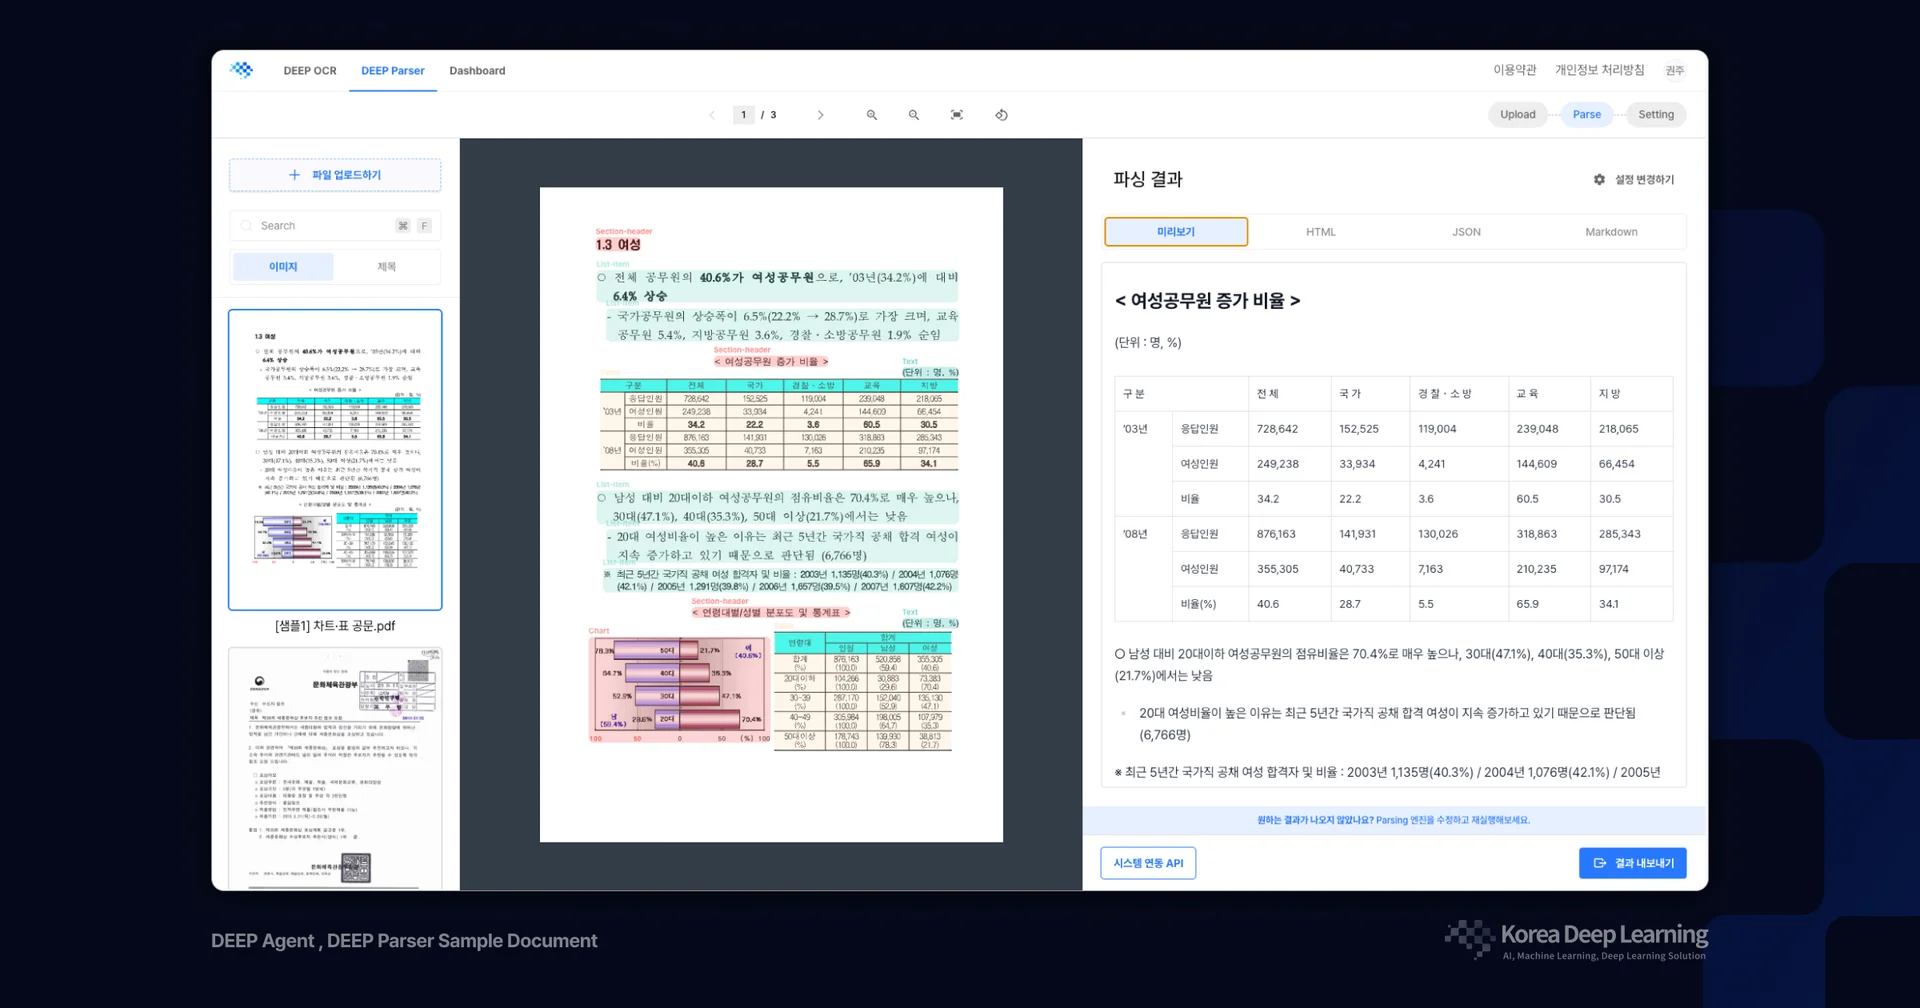This screenshot has width=1920, height=1008.
Task: Click the app logo in the top bar
Action: pyautogui.click(x=241, y=70)
